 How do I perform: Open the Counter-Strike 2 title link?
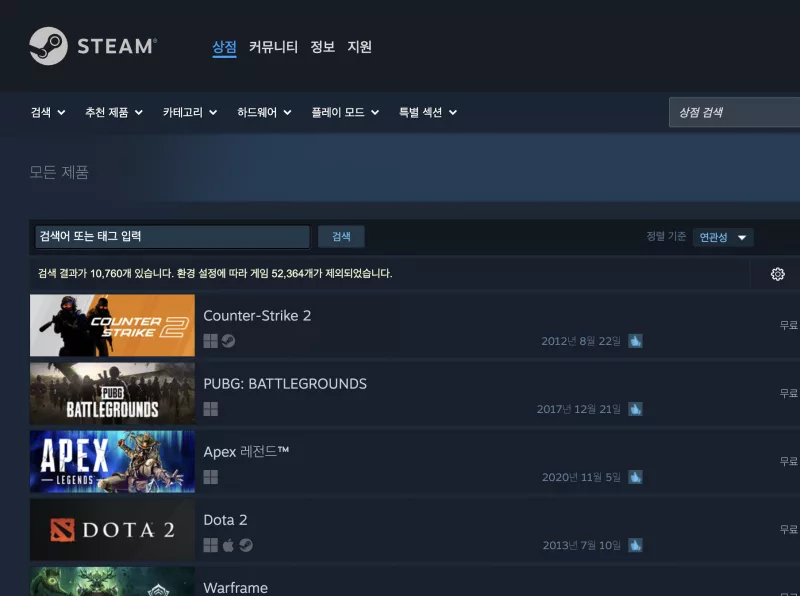click(257, 316)
